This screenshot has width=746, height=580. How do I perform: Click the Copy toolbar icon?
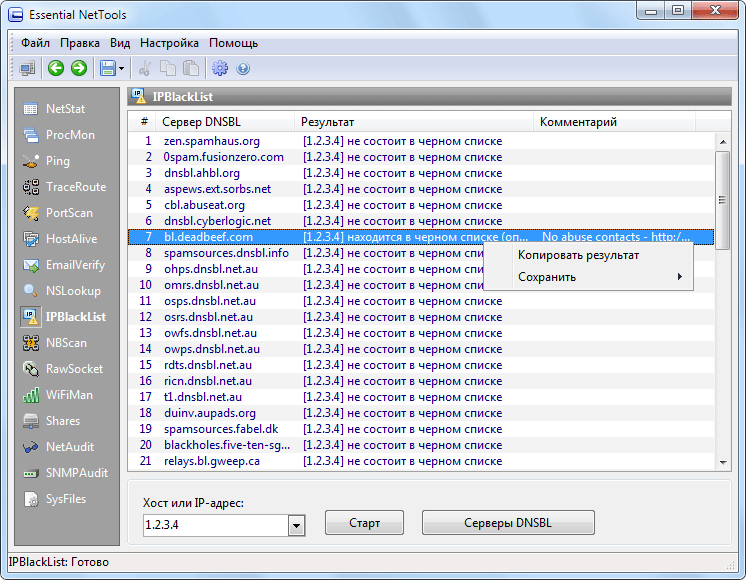point(168,69)
